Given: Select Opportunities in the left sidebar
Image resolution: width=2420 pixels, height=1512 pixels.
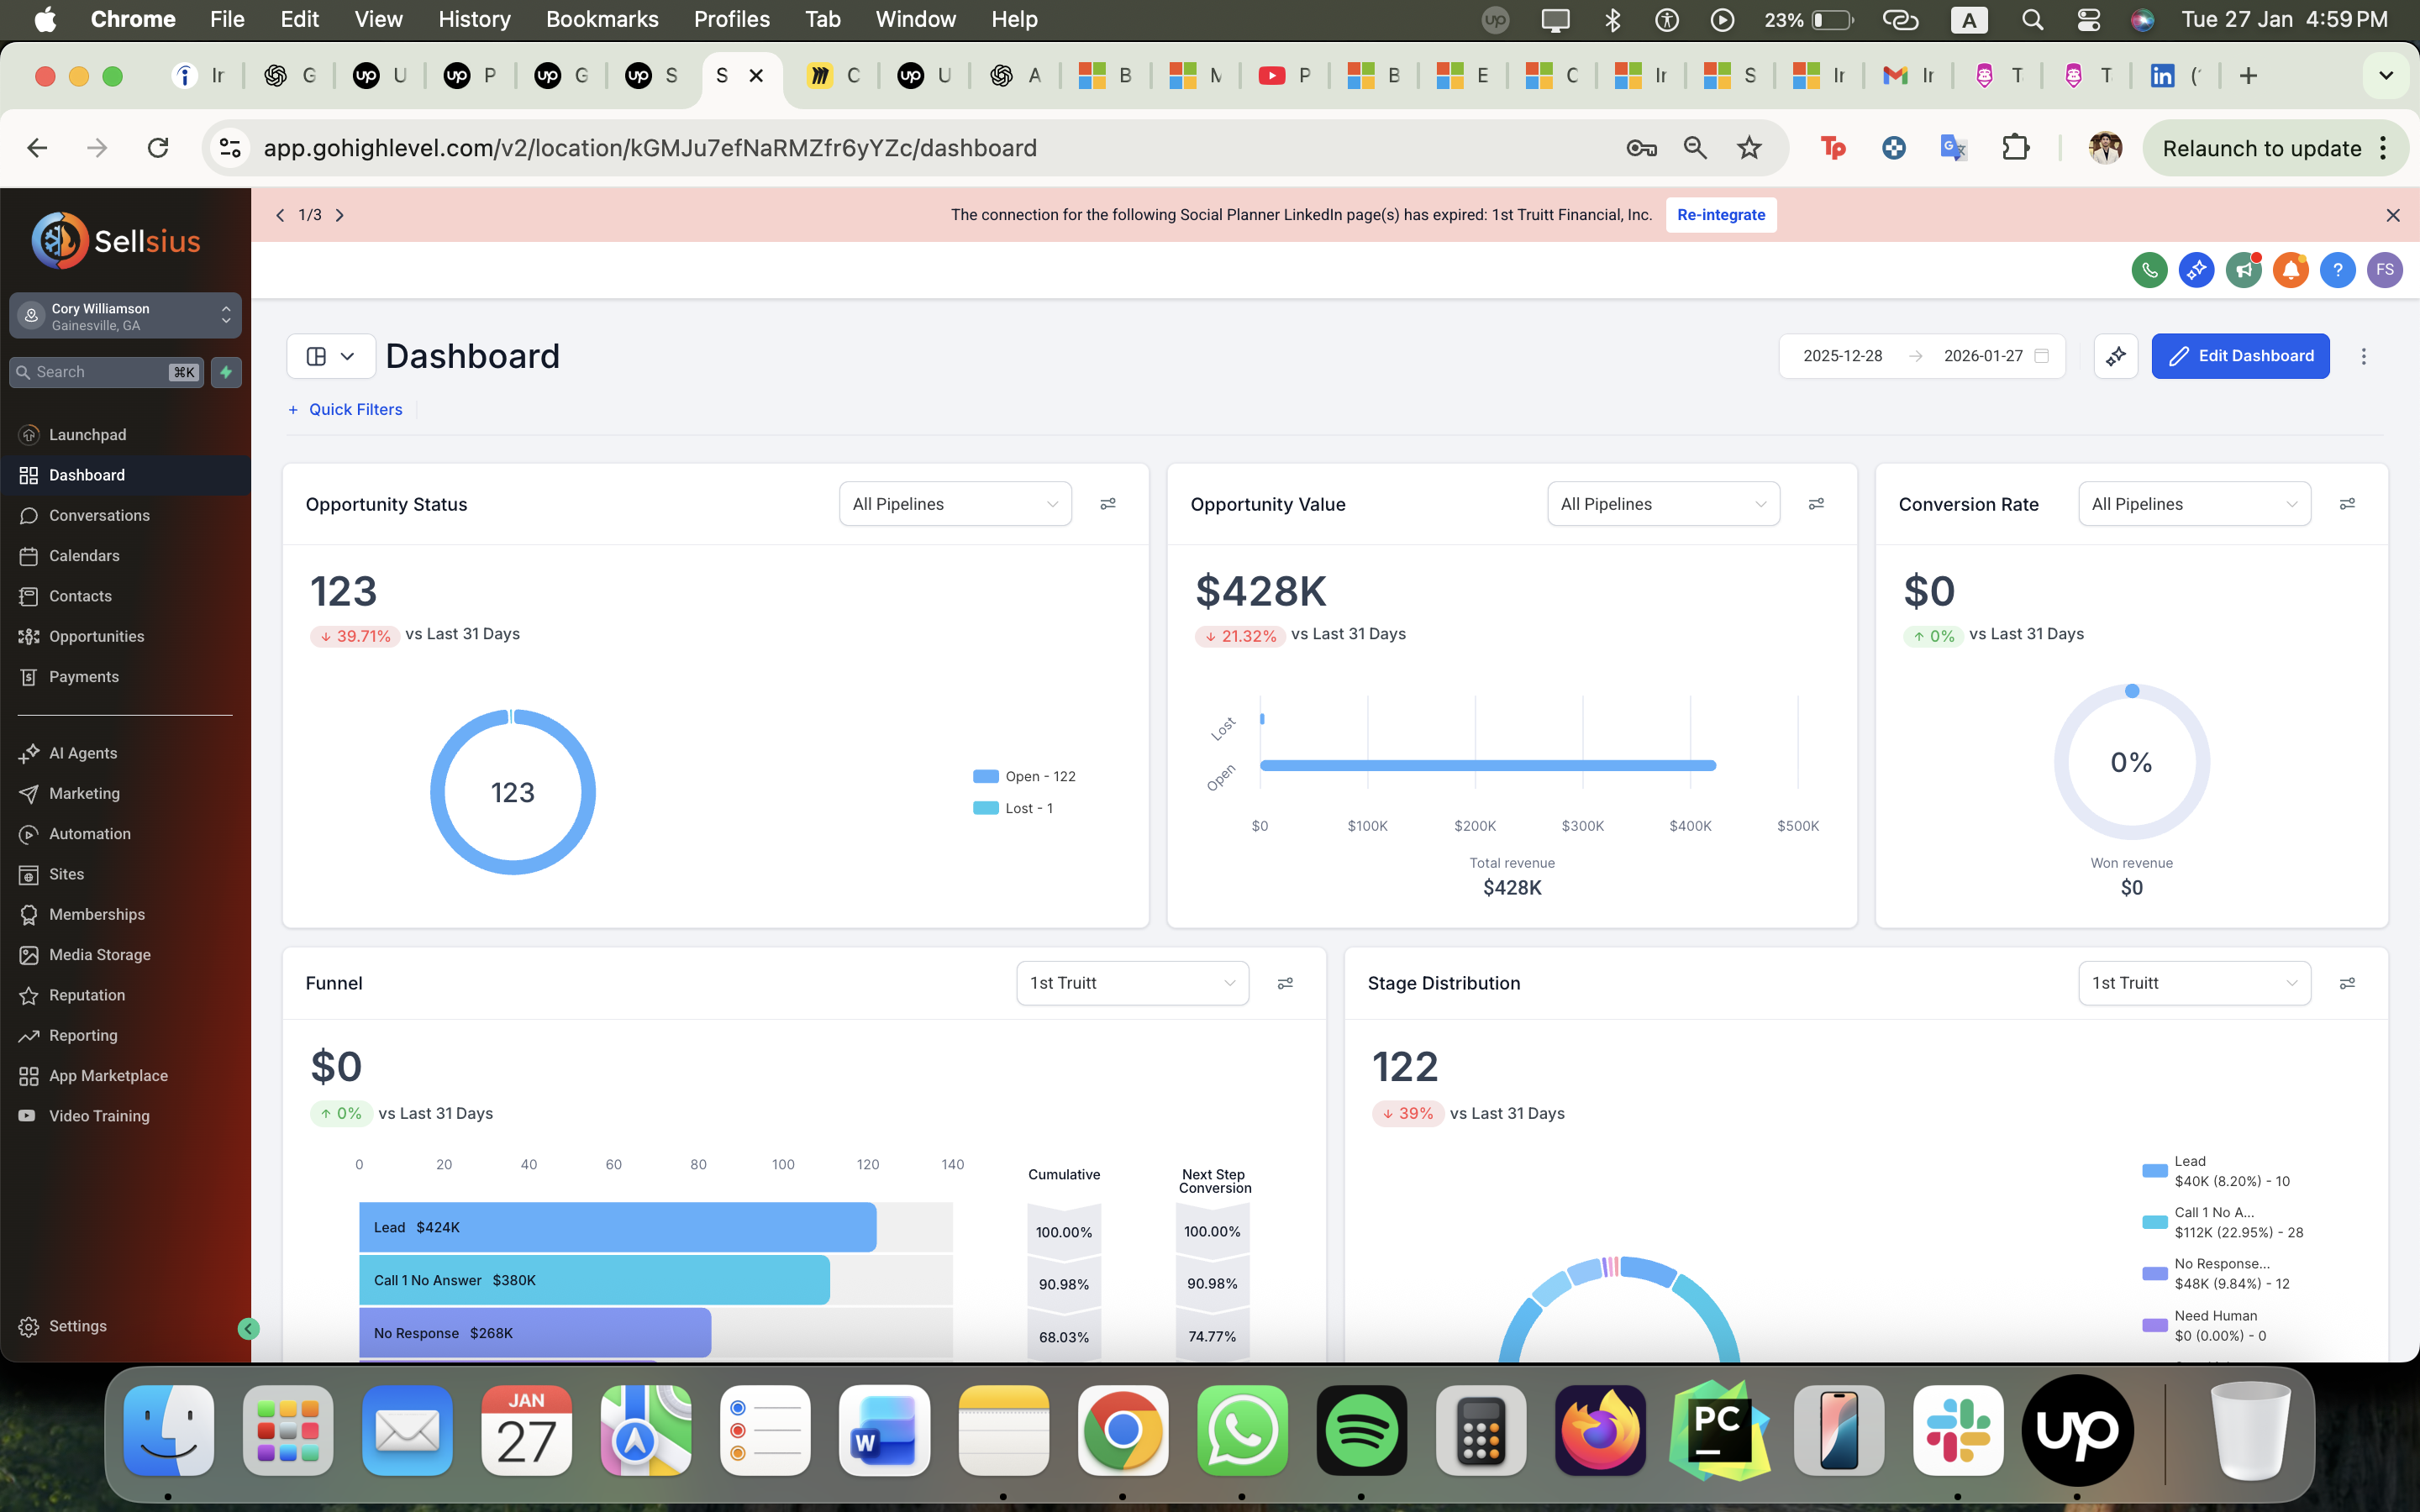Looking at the screenshot, I should point(96,636).
